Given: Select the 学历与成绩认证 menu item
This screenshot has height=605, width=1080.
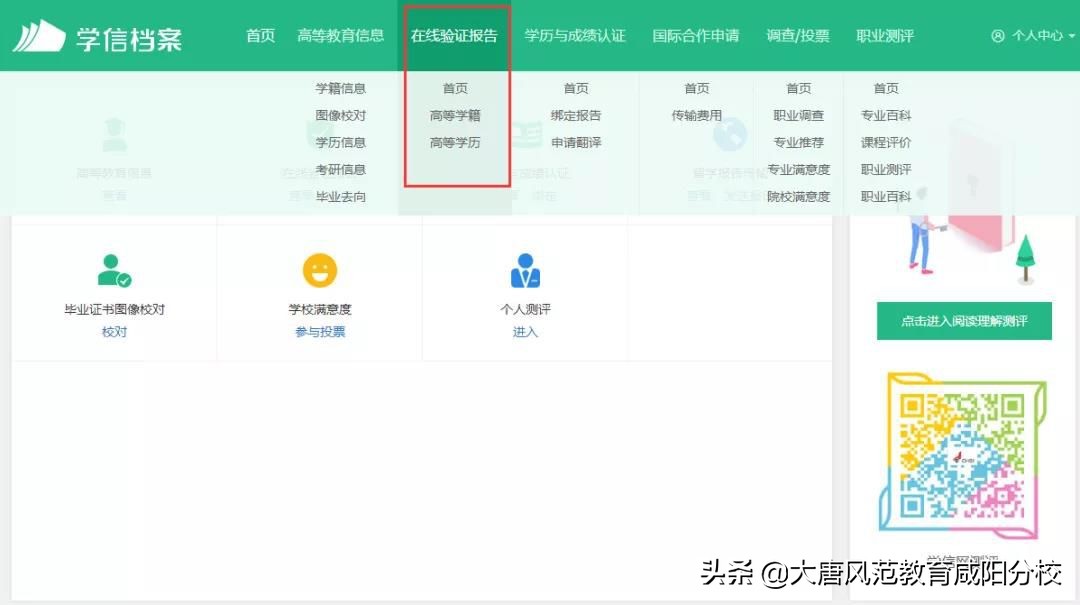Looking at the screenshot, I should (x=572, y=34).
